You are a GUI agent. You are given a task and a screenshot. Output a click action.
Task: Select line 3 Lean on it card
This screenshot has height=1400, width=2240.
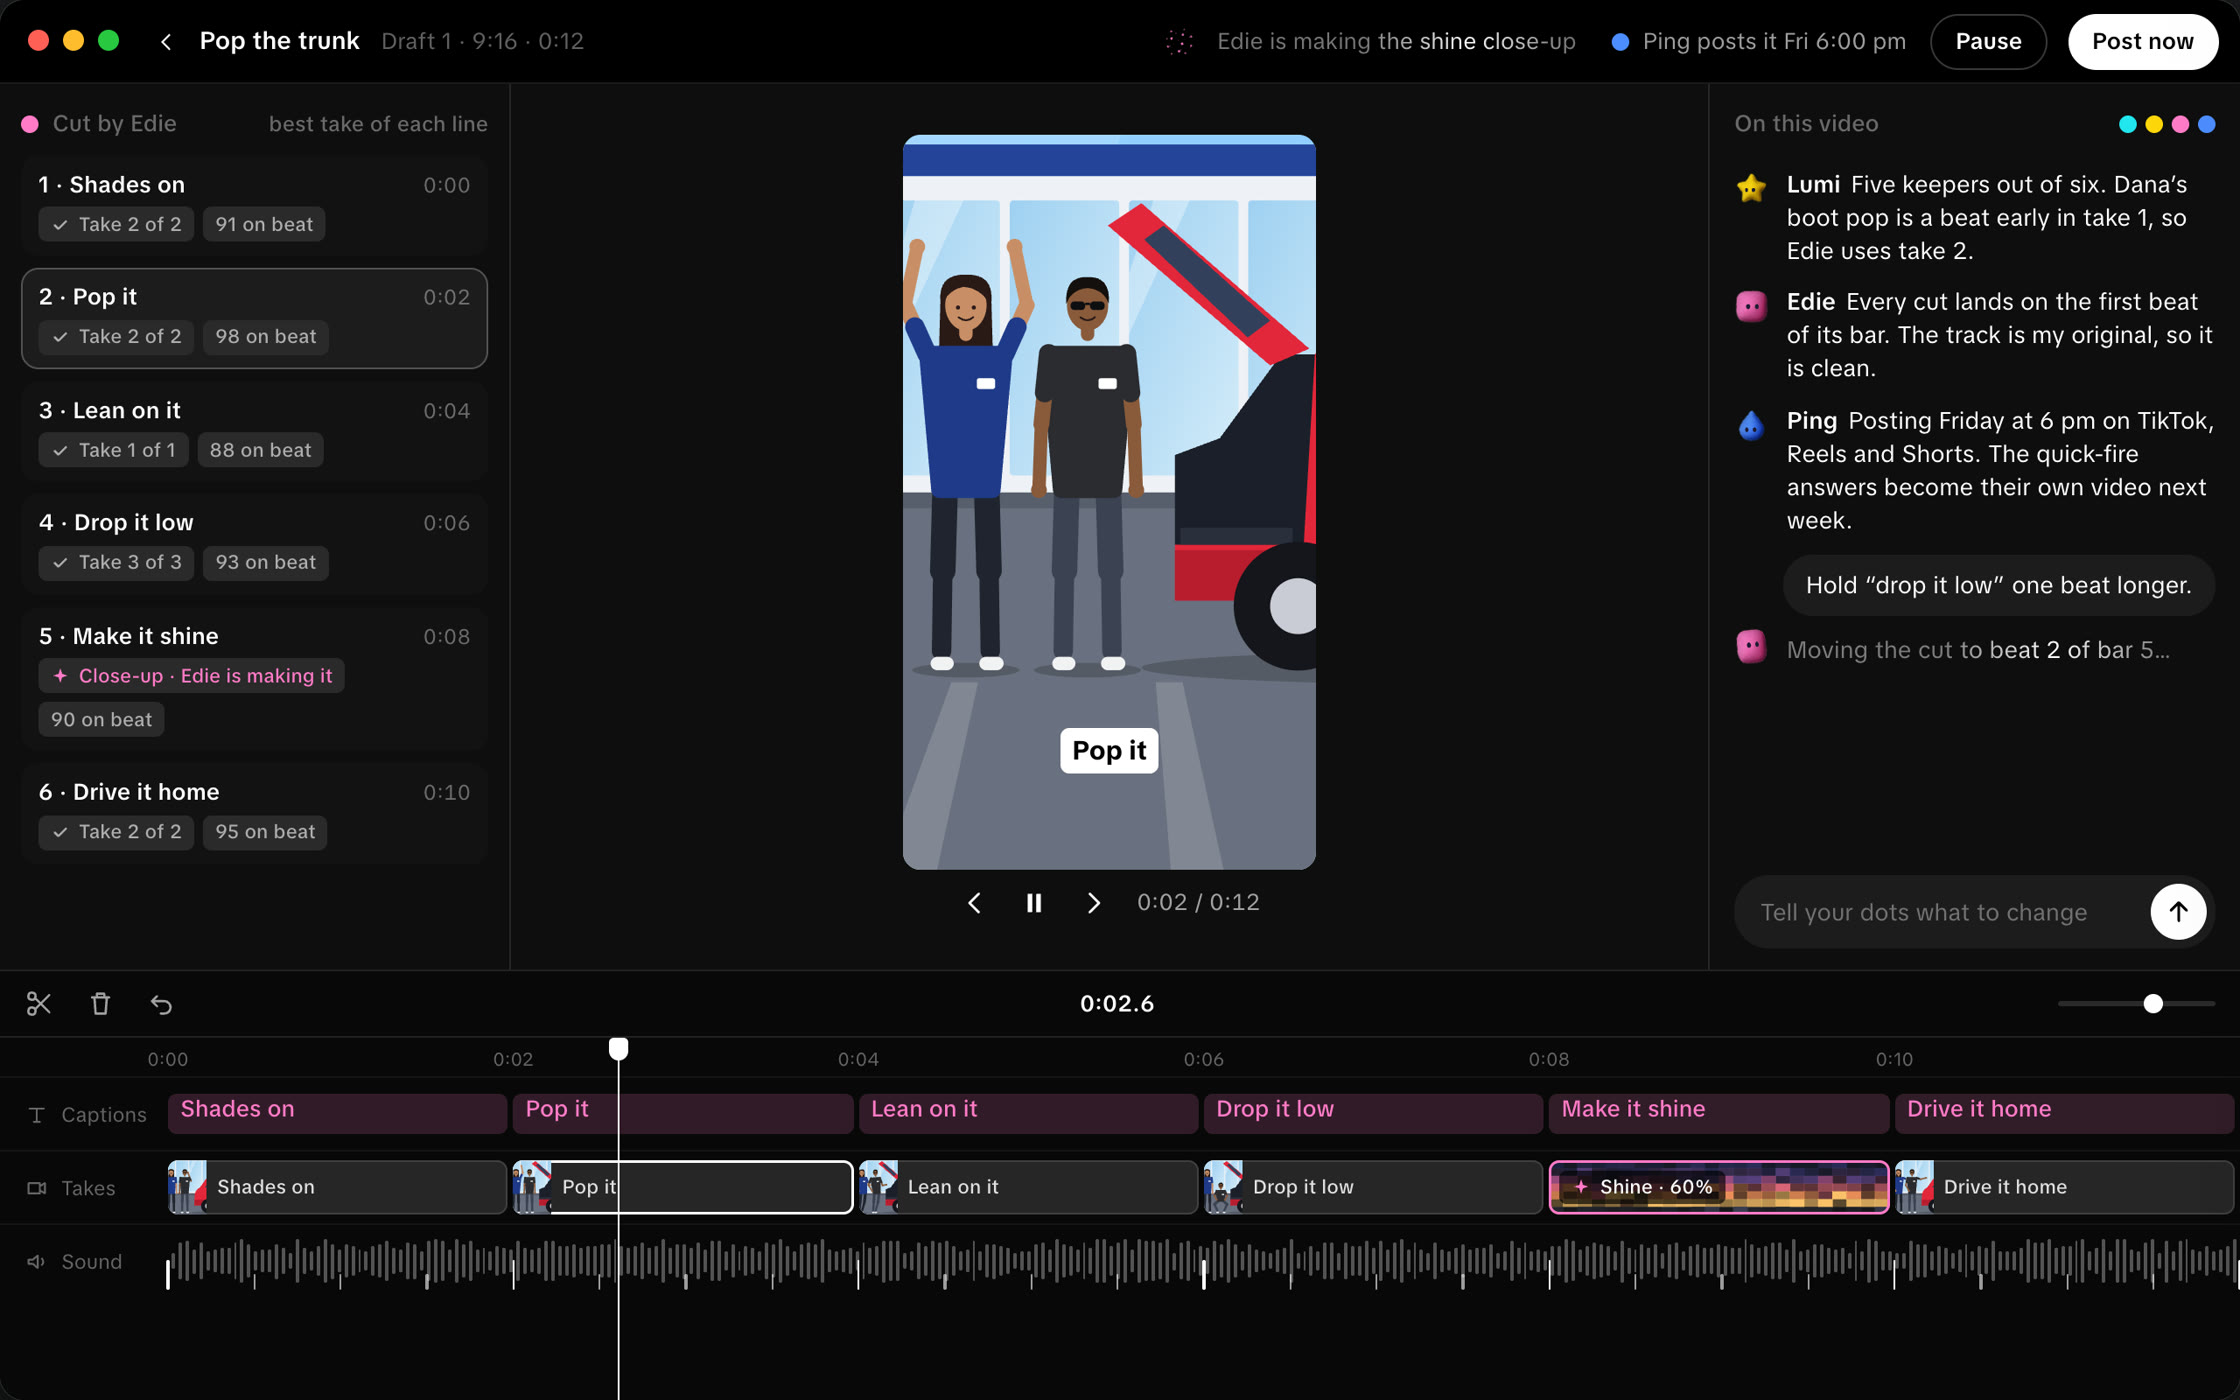[254, 430]
